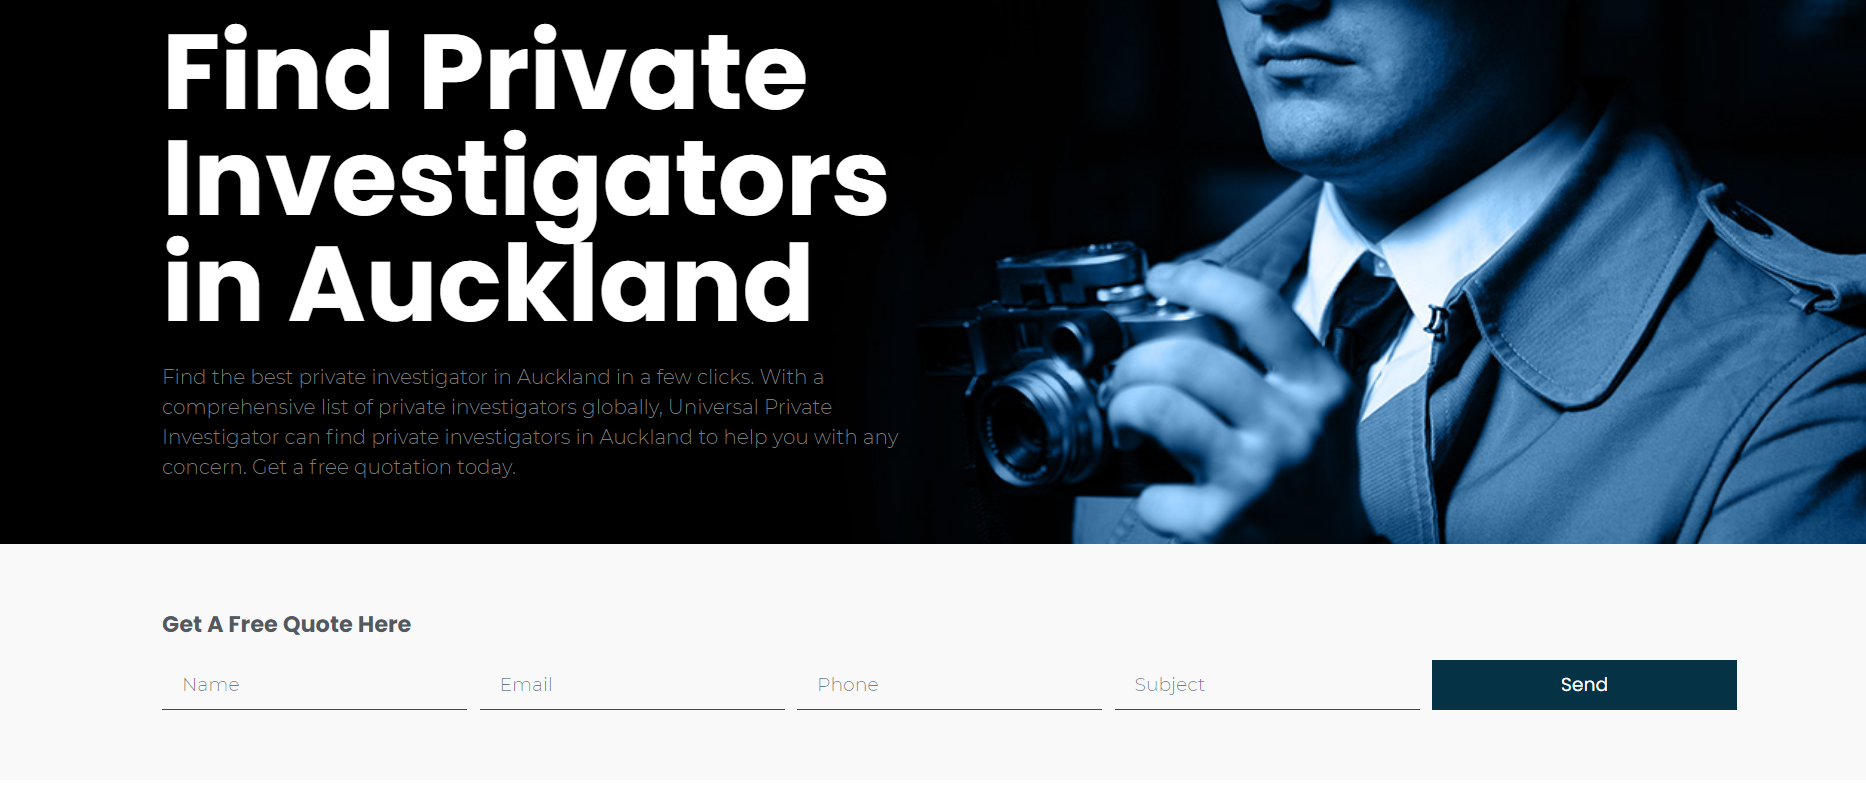The height and width of the screenshot is (799, 1866).
Task: Click into the Subject field
Action: coord(1267,685)
